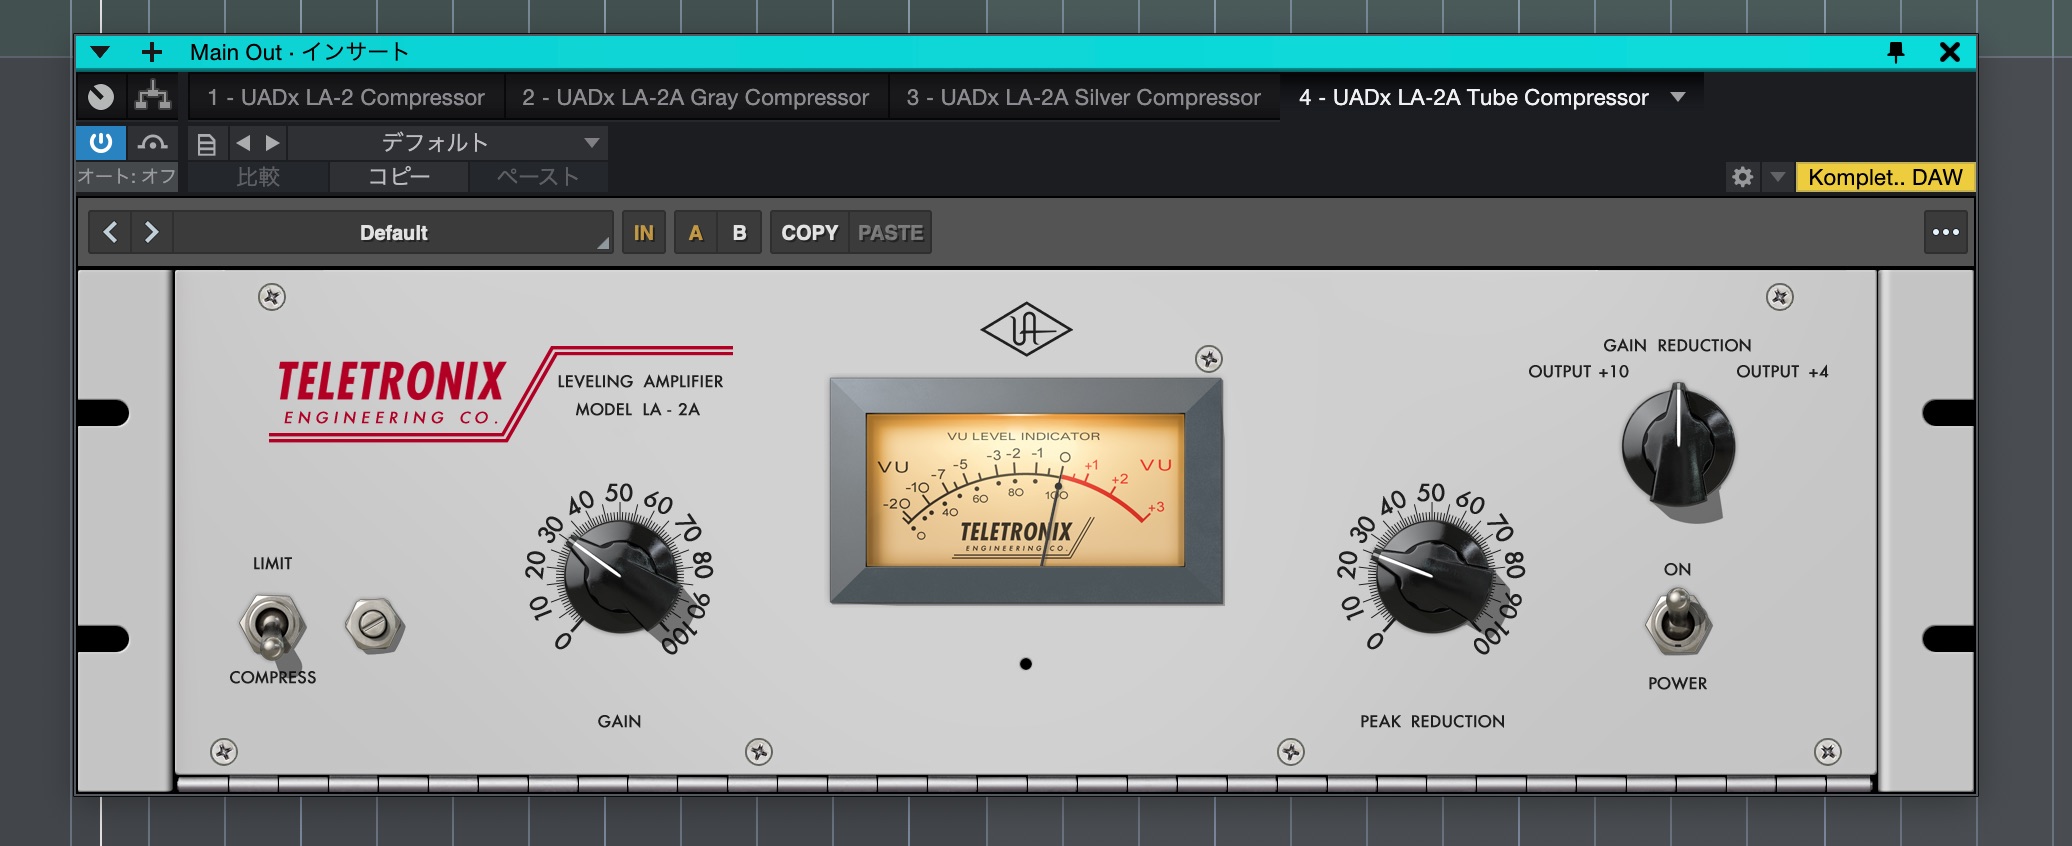Switch to 2 - UADx LA-2A Gray Compressor tab

coord(695,97)
